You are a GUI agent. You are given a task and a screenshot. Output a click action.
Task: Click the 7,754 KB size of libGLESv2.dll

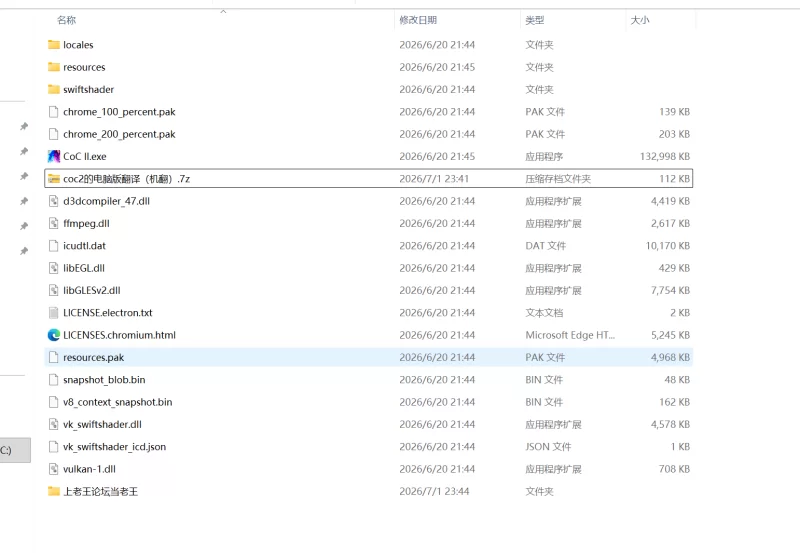(670, 291)
